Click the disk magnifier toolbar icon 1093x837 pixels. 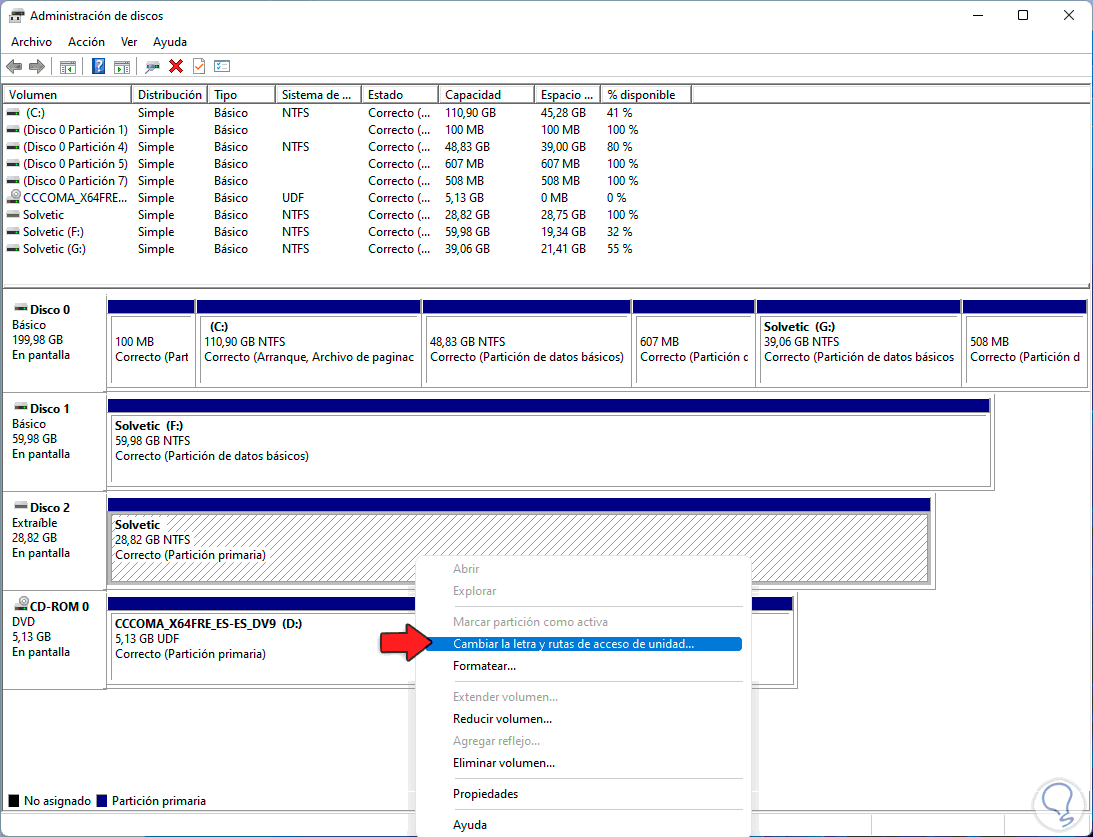click(x=153, y=66)
